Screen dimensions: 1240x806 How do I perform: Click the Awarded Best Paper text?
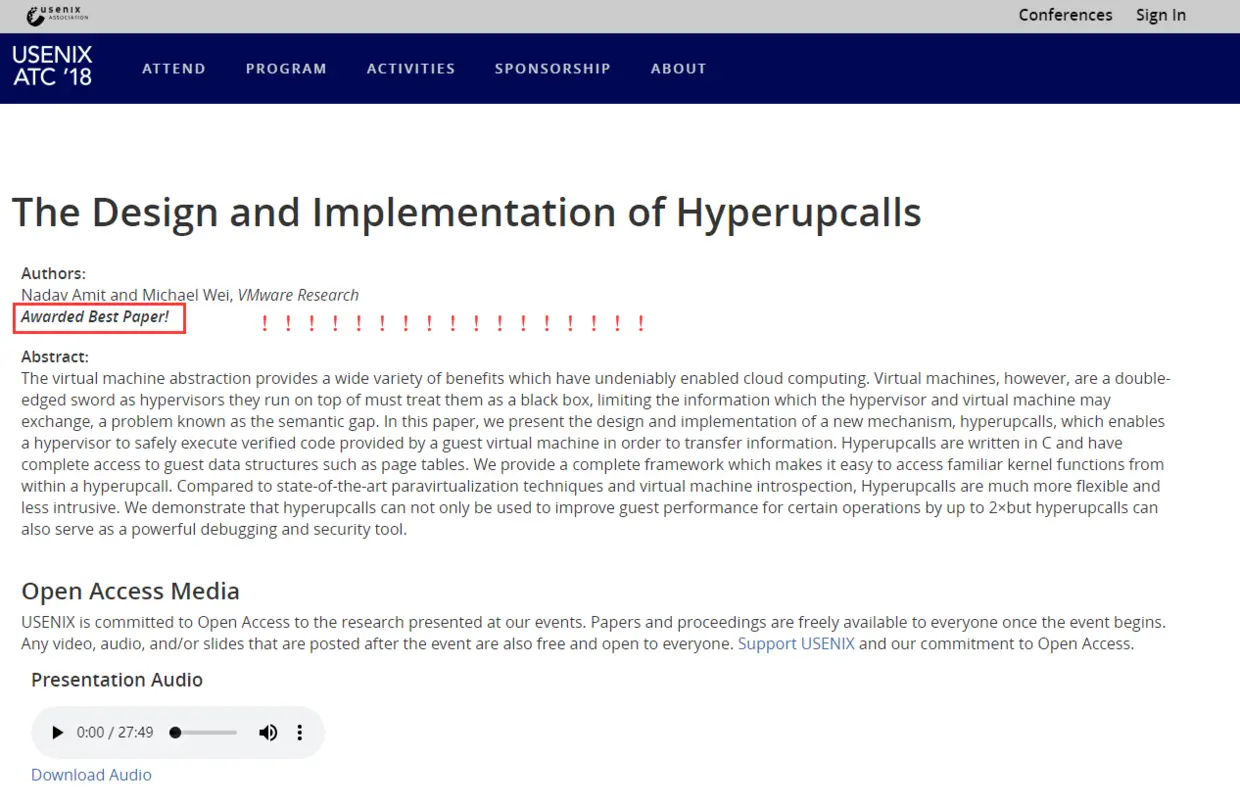pyautogui.click(x=95, y=317)
